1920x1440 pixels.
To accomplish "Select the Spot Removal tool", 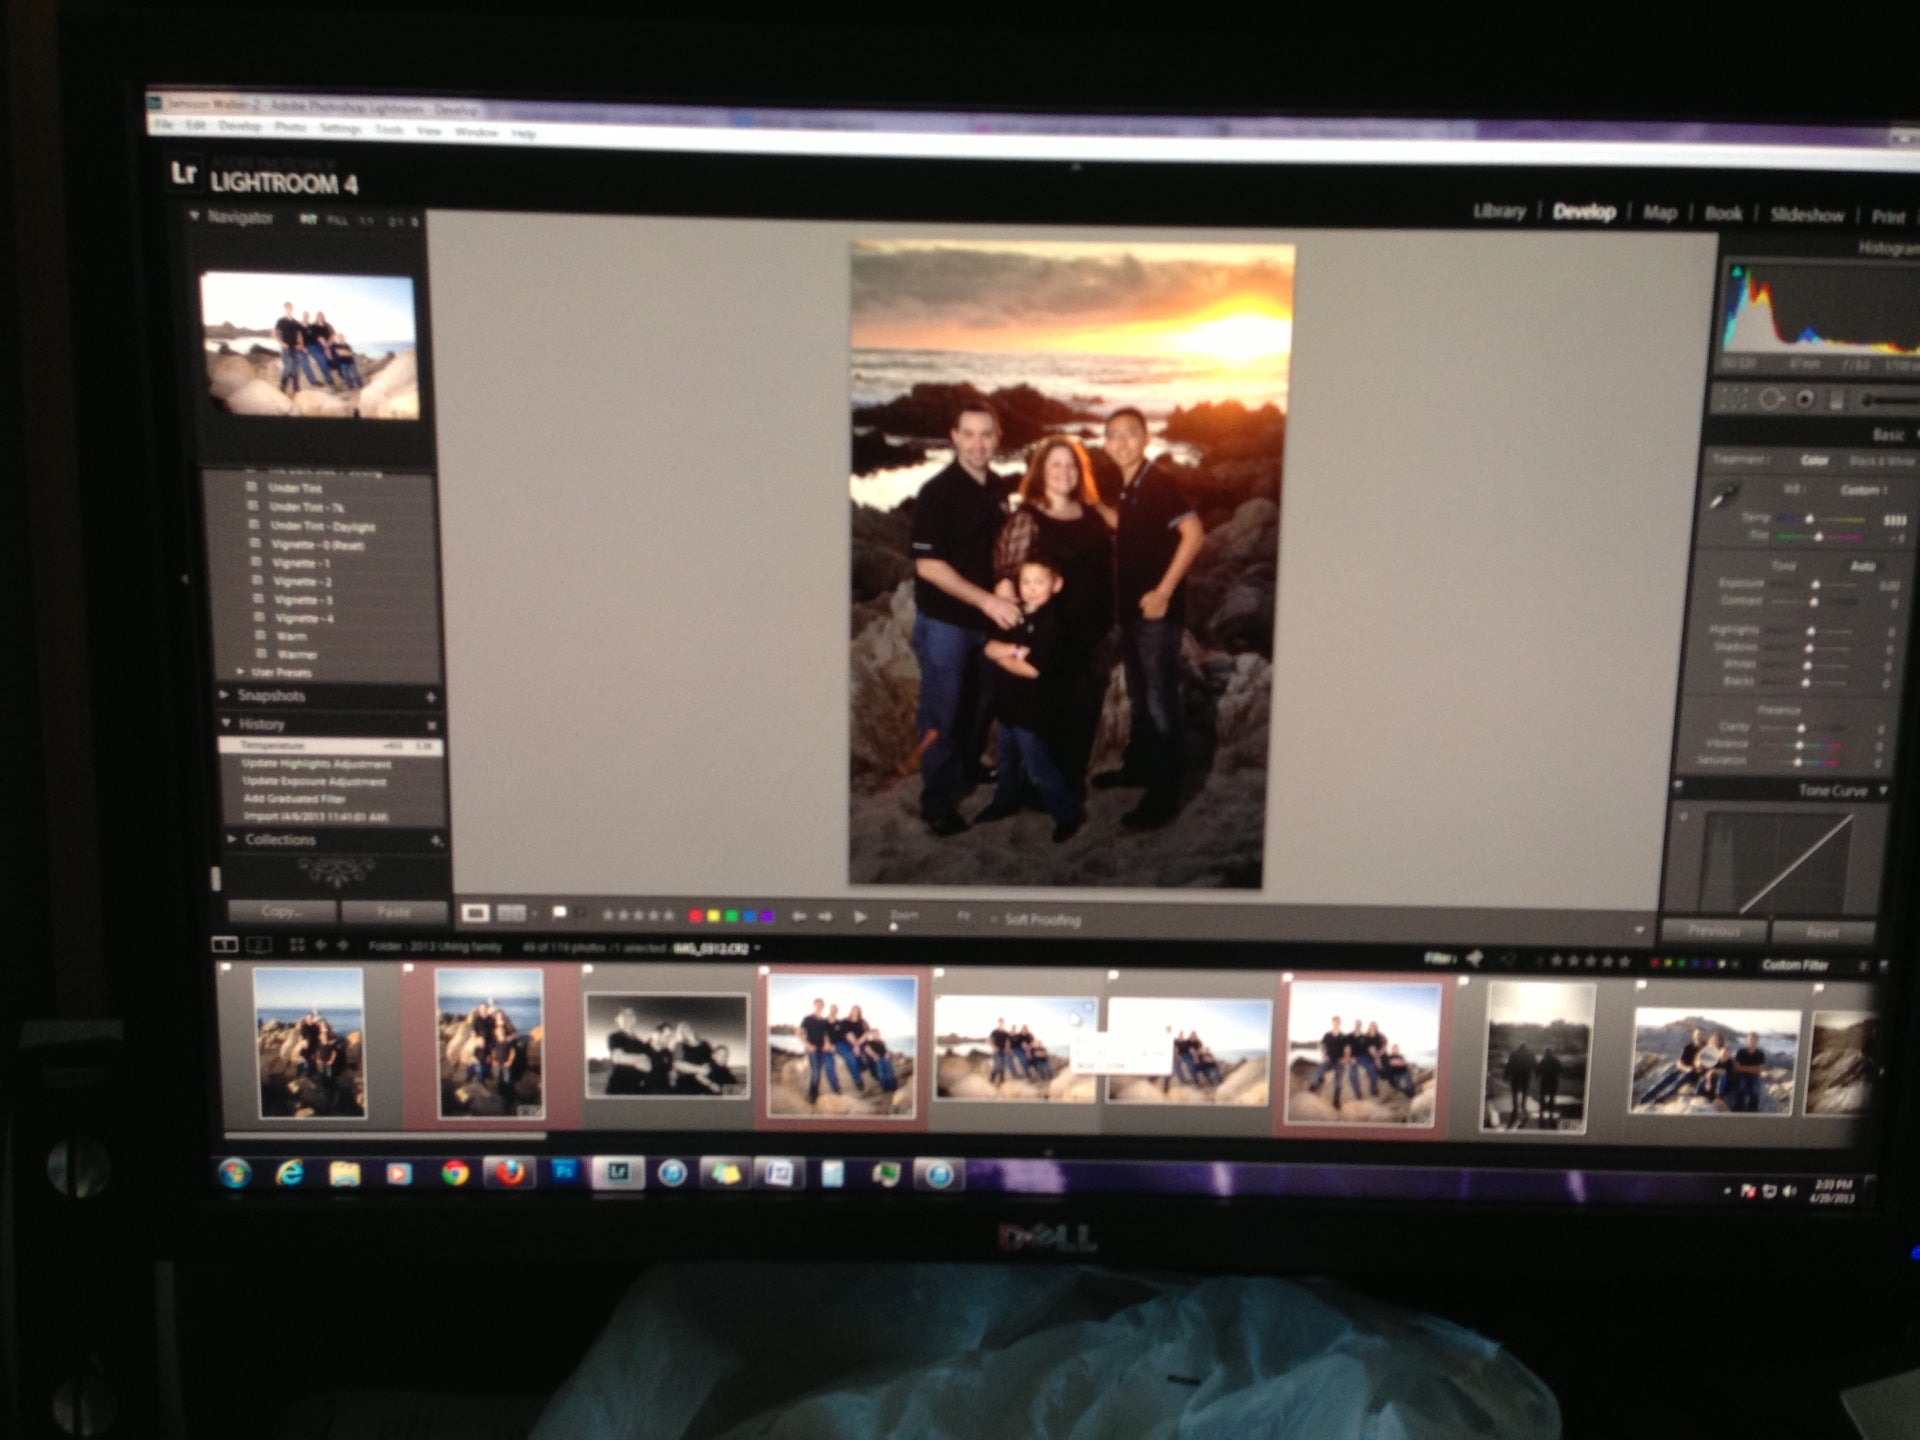I will coord(1770,399).
